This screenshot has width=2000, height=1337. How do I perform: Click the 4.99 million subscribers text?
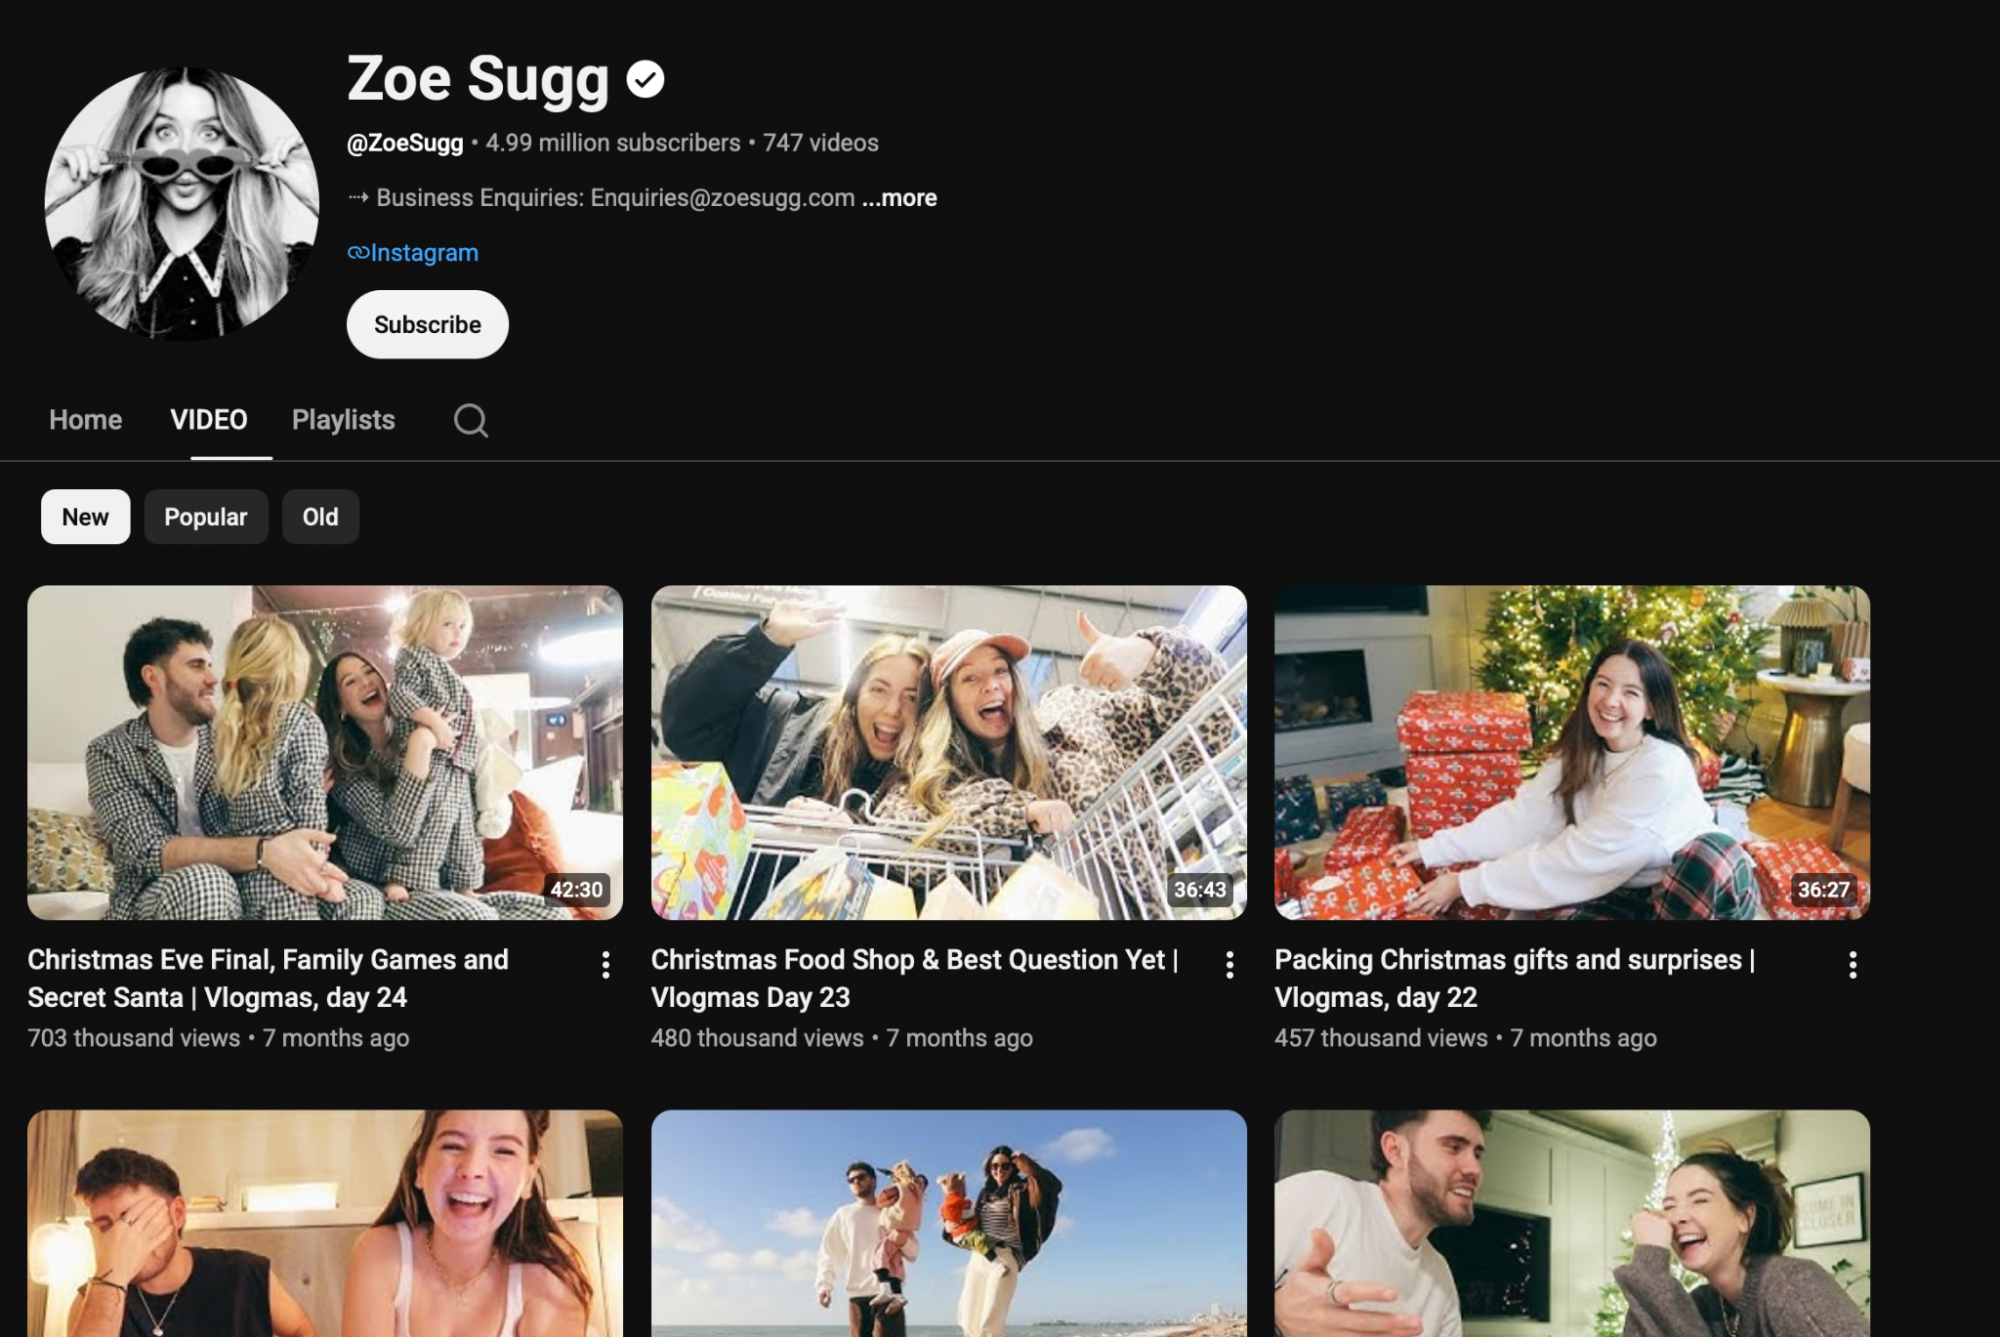[613, 143]
